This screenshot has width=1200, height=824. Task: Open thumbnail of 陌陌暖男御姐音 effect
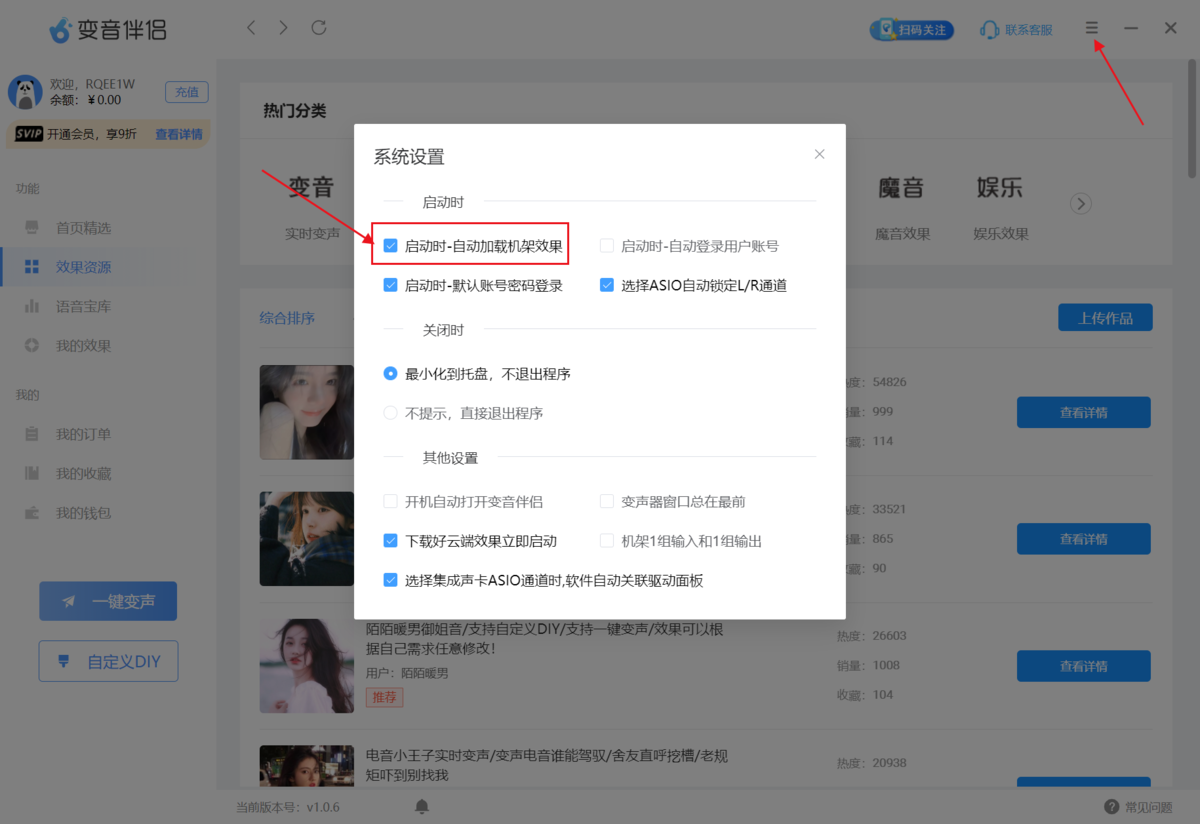click(x=307, y=666)
